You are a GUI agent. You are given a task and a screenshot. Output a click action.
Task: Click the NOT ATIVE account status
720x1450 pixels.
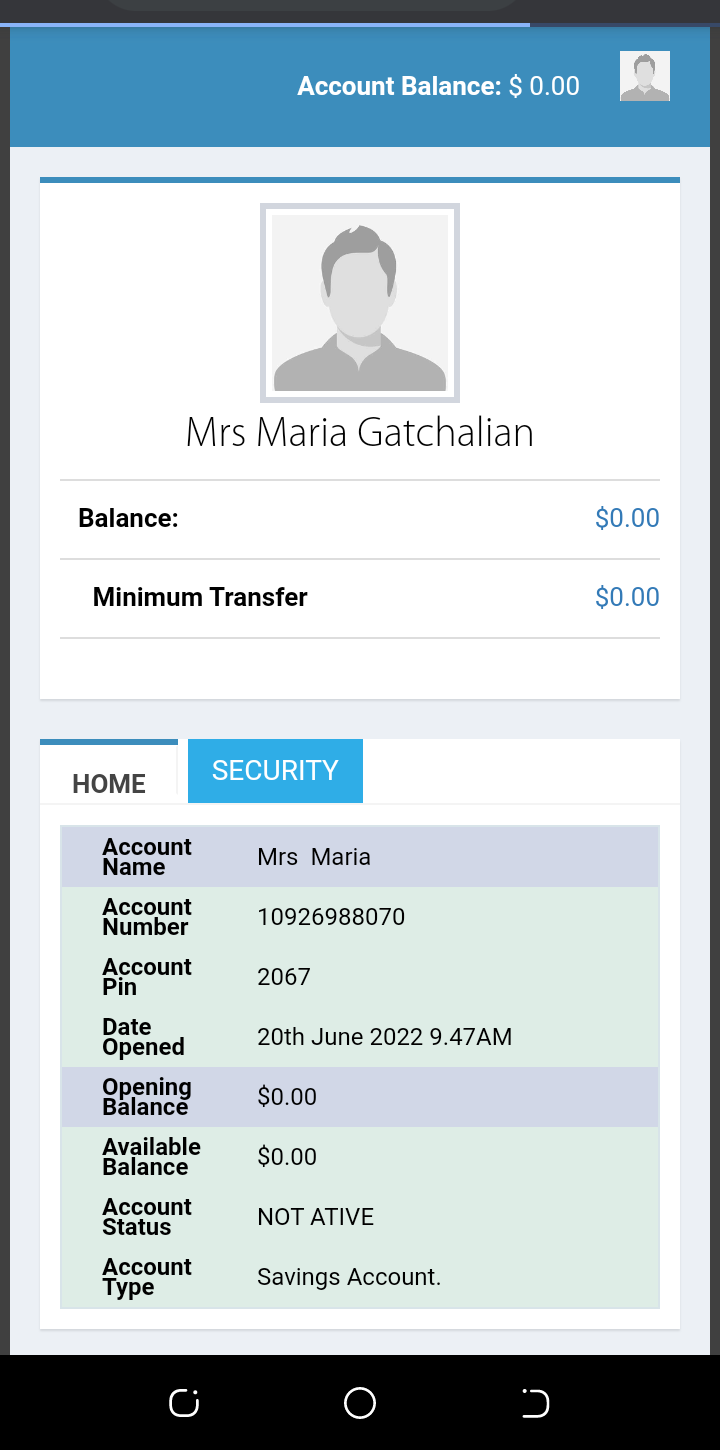click(x=315, y=1217)
